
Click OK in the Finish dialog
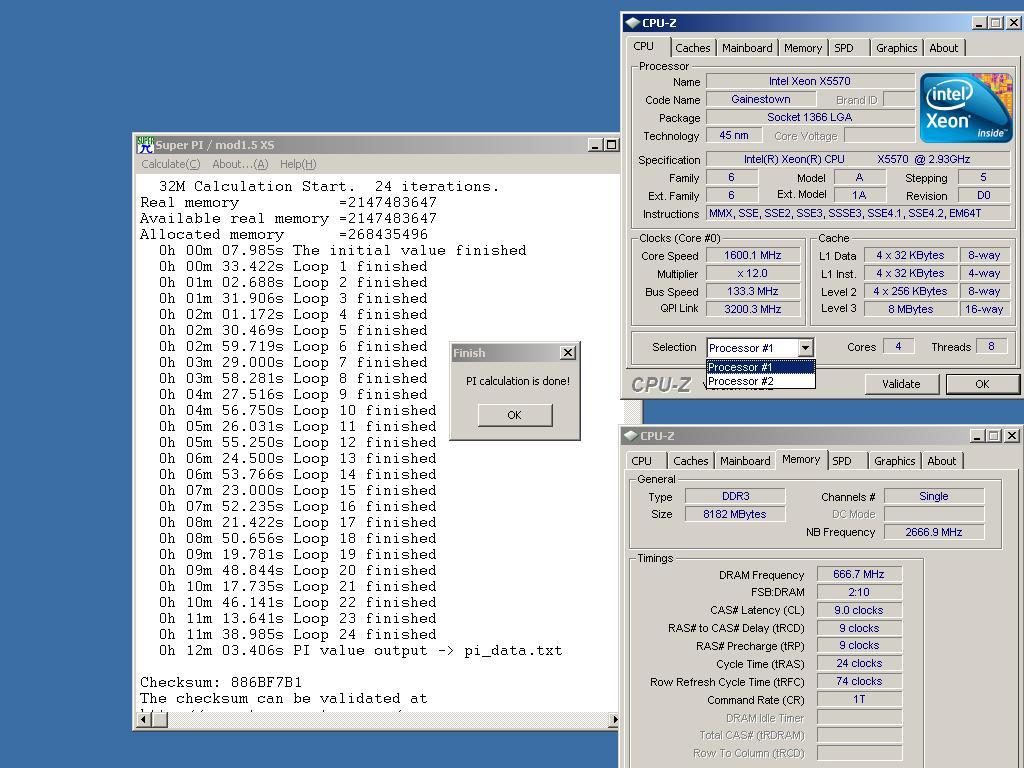(x=515, y=415)
